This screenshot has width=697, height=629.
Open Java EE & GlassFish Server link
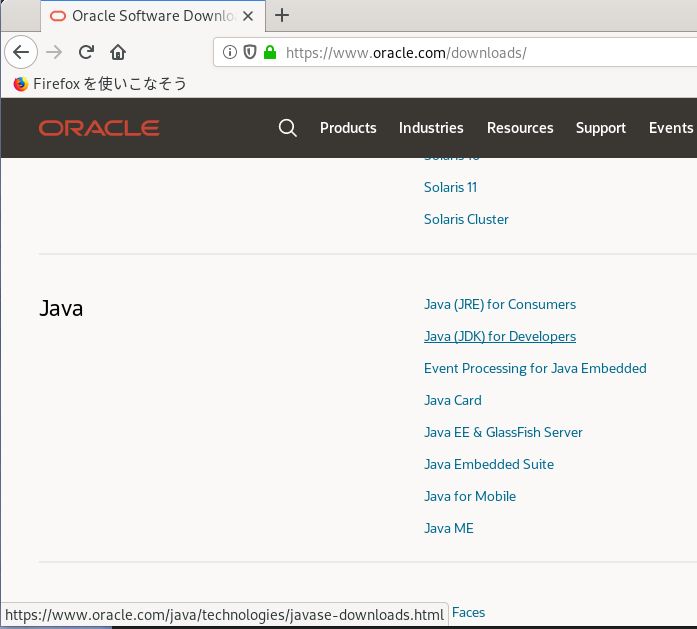pos(503,433)
